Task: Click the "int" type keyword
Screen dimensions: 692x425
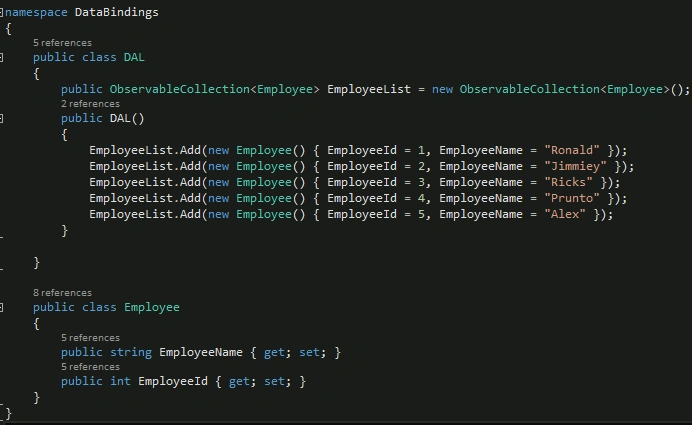Action: [x=120, y=381]
